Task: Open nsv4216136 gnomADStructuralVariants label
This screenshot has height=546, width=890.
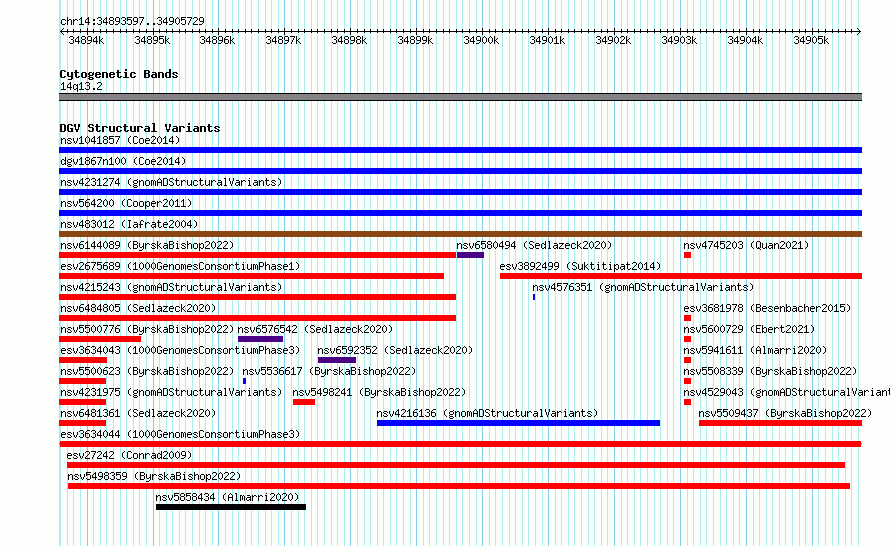Action: pos(488,413)
